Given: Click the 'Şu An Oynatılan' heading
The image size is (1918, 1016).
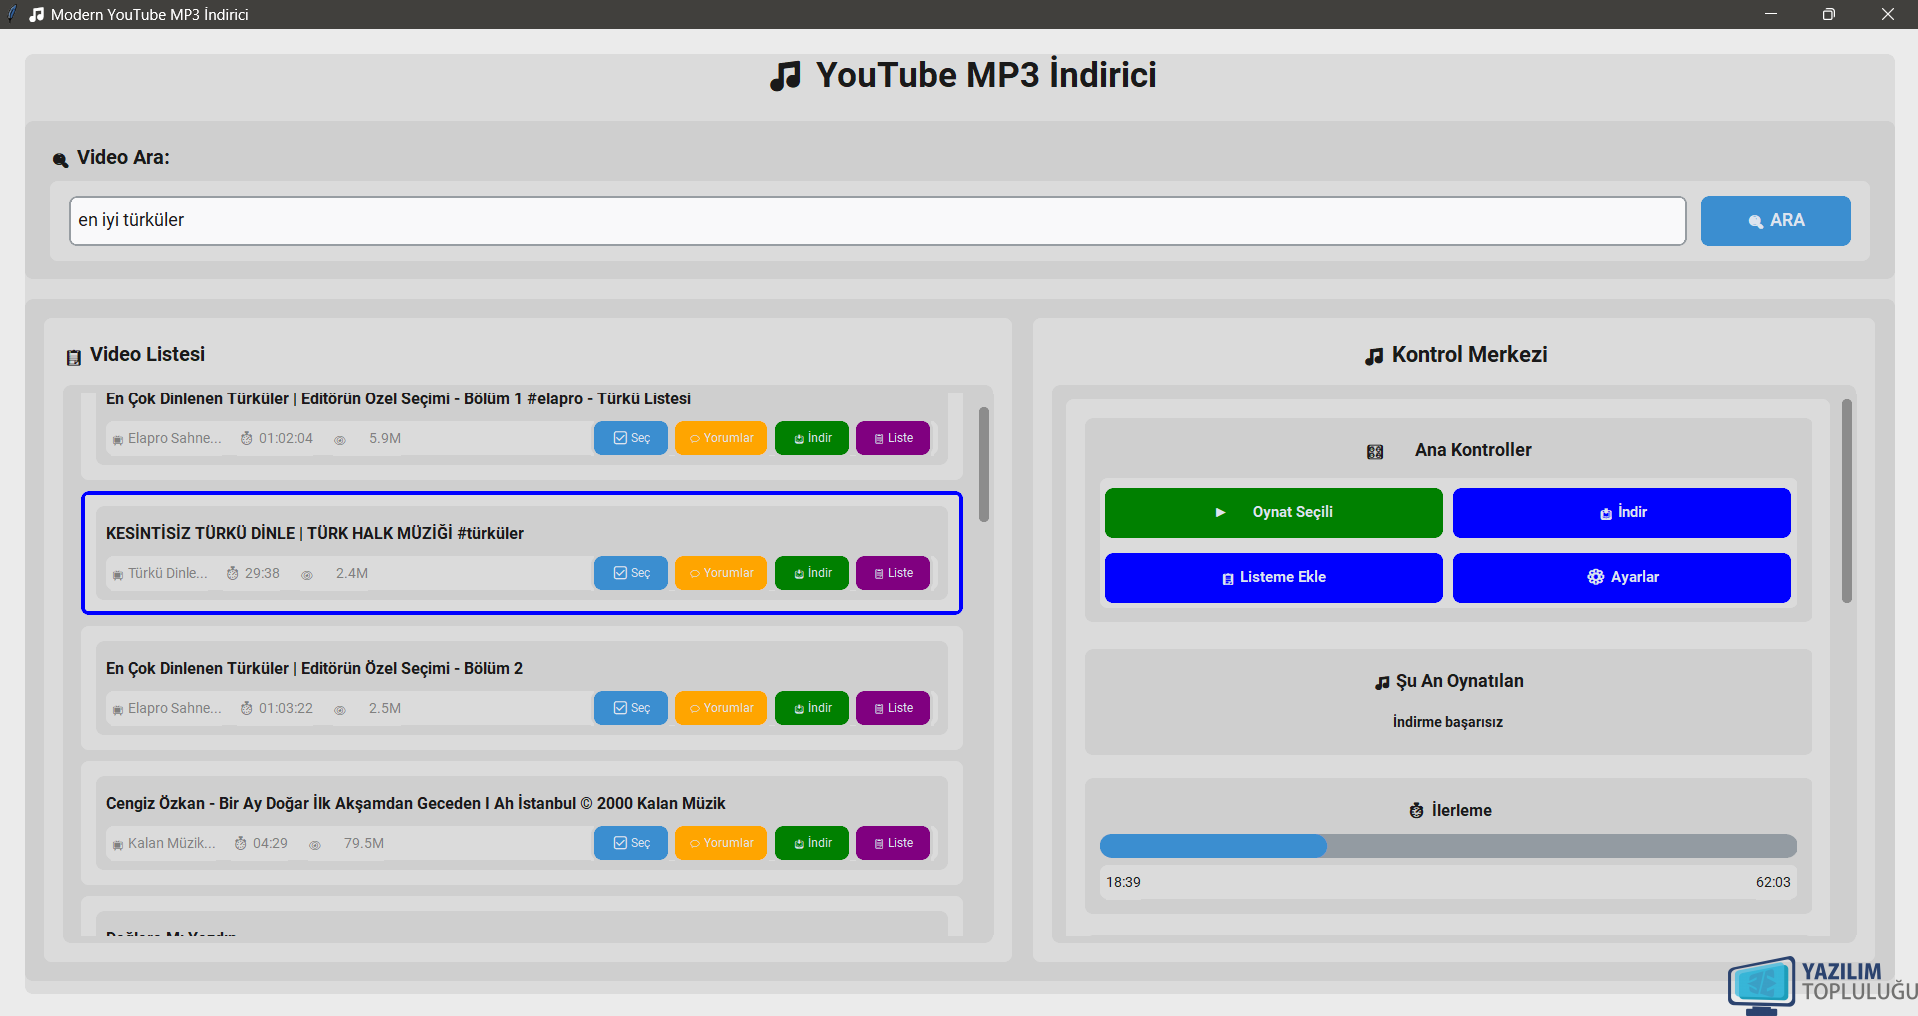Looking at the screenshot, I should [x=1459, y=682].
